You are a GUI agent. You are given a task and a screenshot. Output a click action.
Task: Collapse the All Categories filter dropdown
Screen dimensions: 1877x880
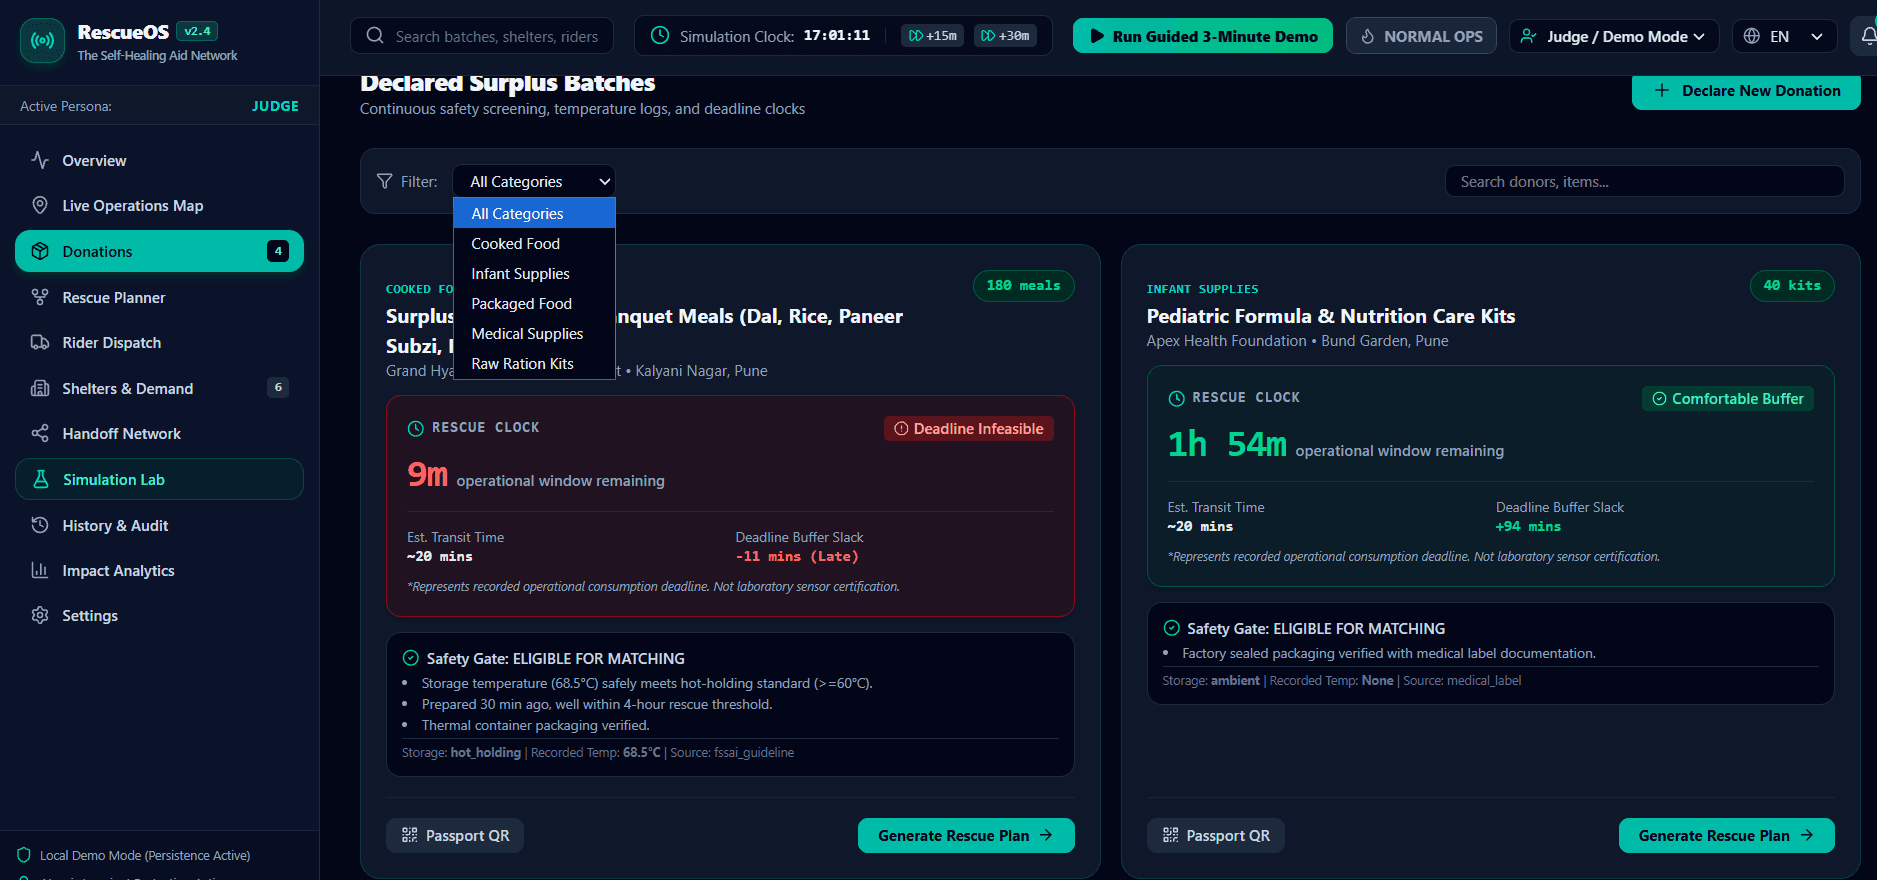534,181
